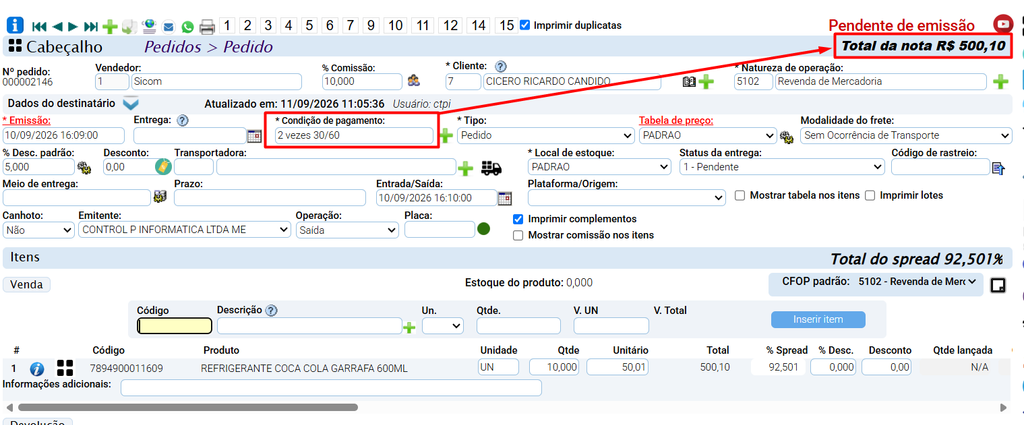Click the delivery truck icon
This screenshot has width=1024, height=425.
coord(491,168)
